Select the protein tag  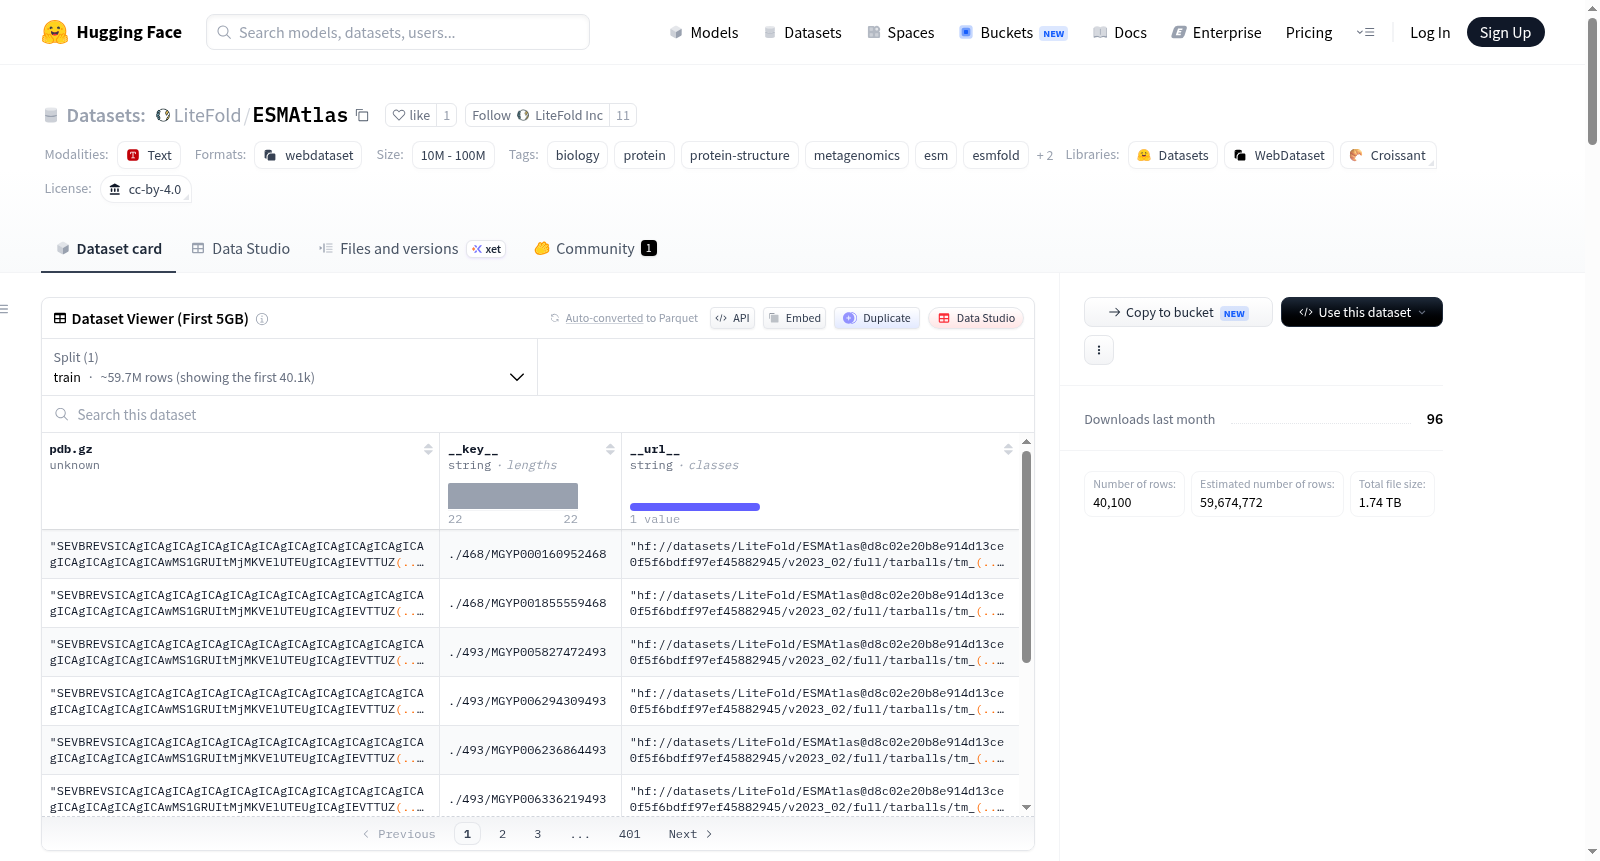coord(644,155)
